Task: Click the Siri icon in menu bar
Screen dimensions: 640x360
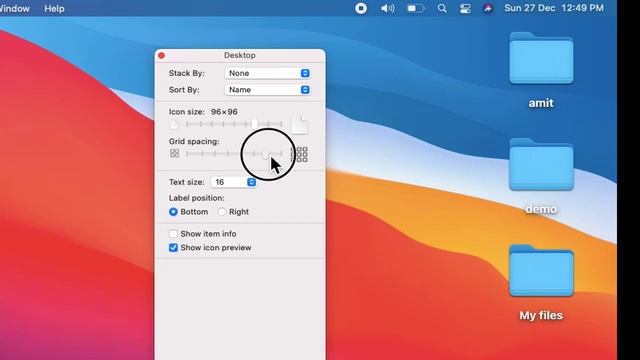Action: click(488, 8)
